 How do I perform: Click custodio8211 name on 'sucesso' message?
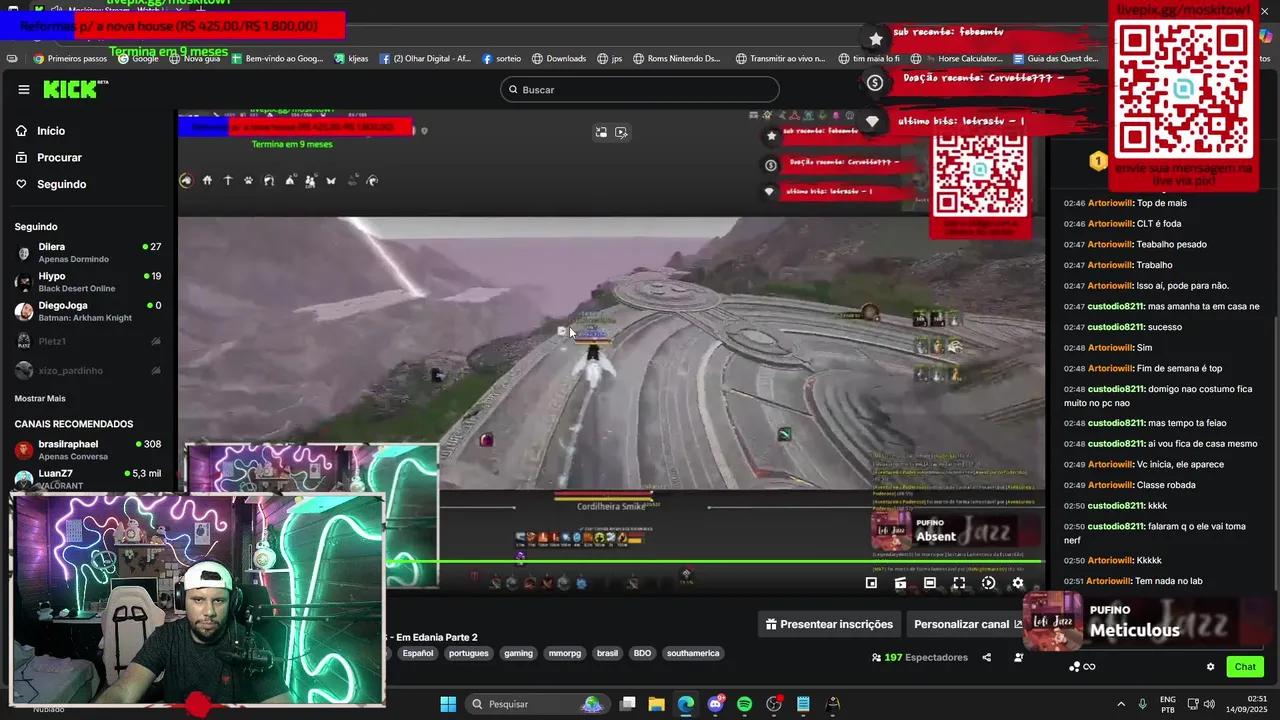point(1115,327)
